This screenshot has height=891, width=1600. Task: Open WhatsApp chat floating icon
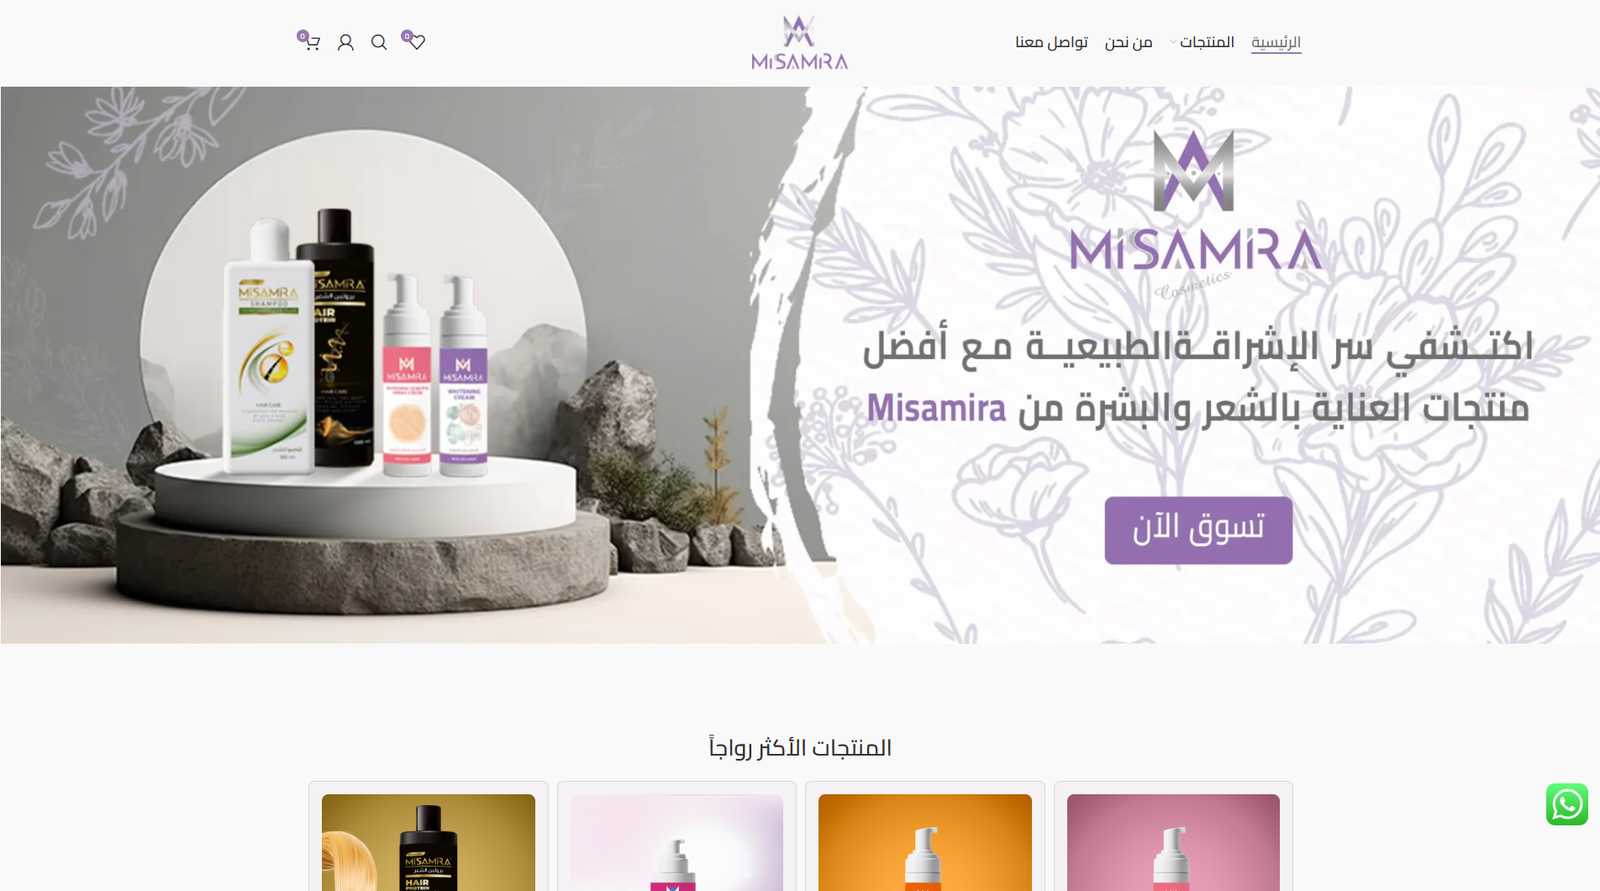point(1567,804)
